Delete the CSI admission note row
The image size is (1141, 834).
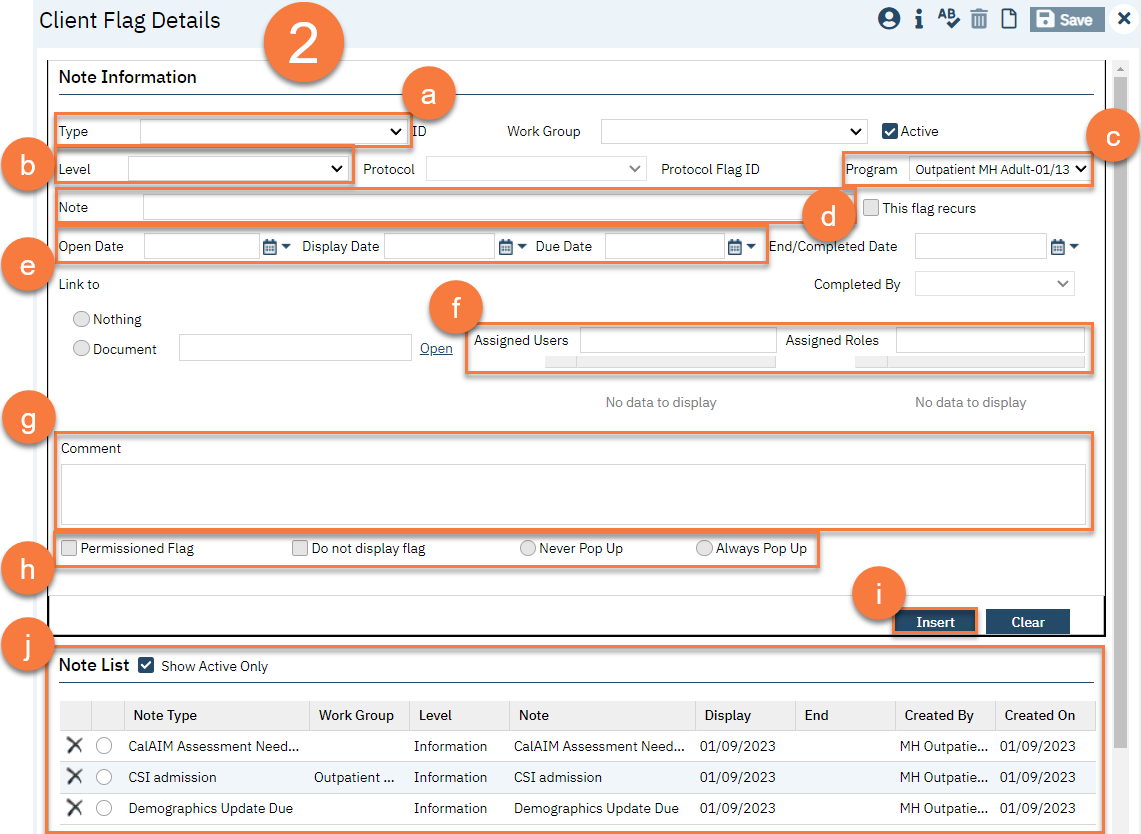tap(74, 777)
